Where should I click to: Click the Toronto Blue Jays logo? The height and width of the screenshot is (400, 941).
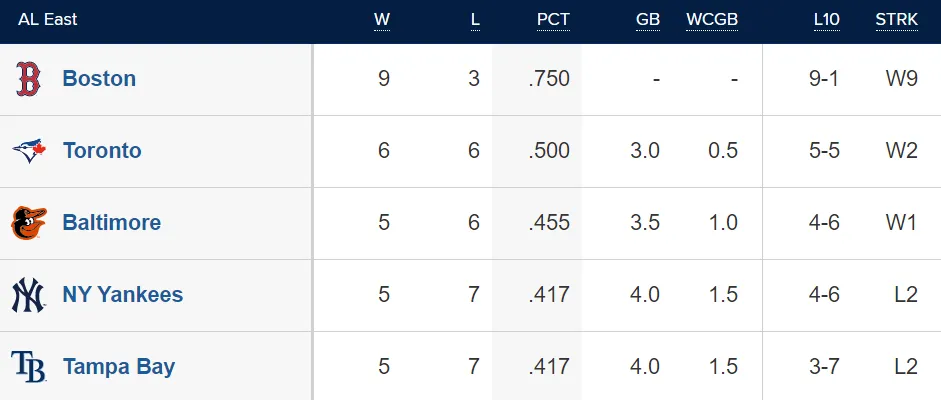click(x=28, y=151)
